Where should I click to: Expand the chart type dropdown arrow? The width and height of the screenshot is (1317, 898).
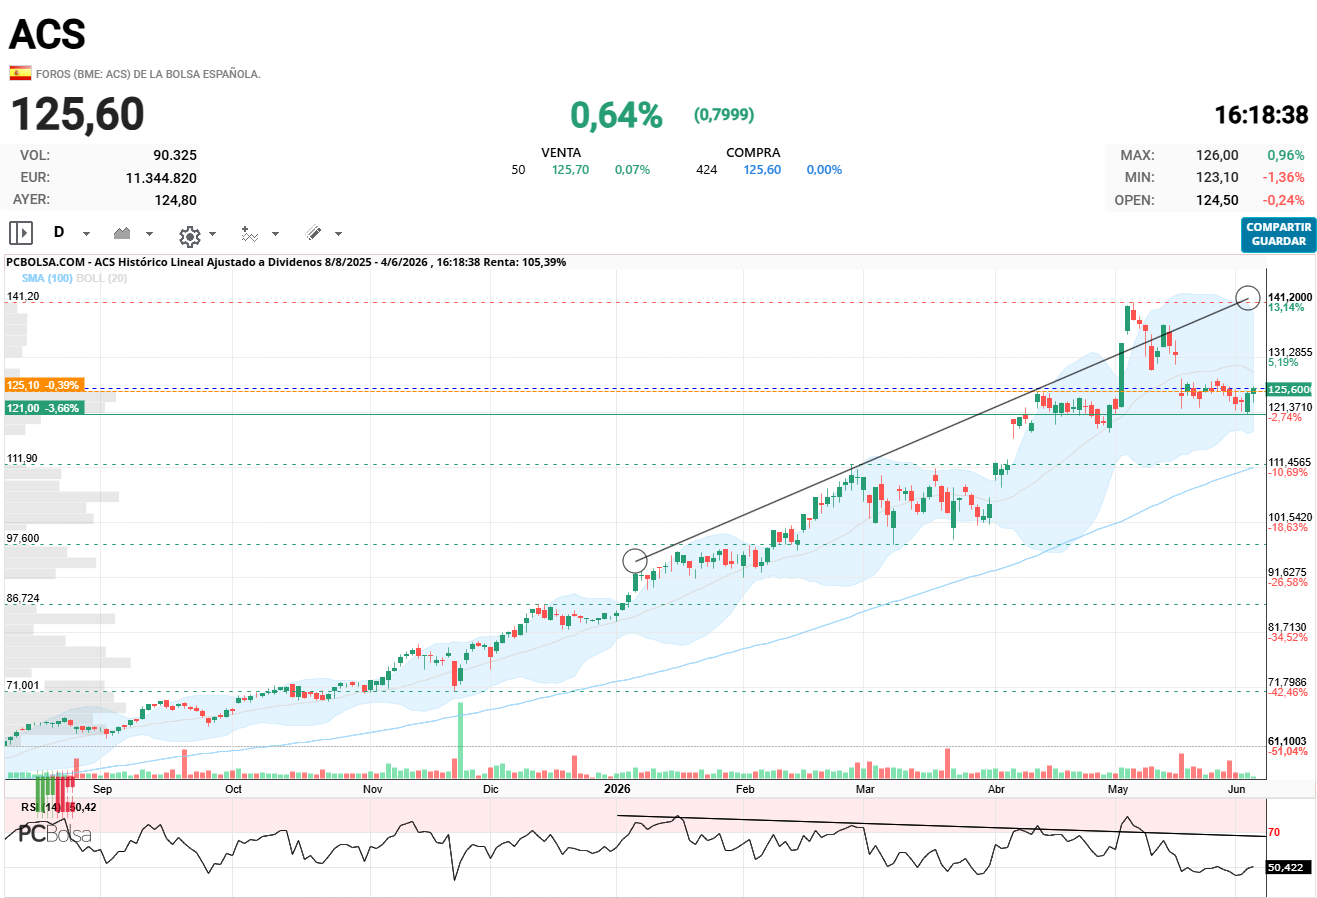(149, 234)
